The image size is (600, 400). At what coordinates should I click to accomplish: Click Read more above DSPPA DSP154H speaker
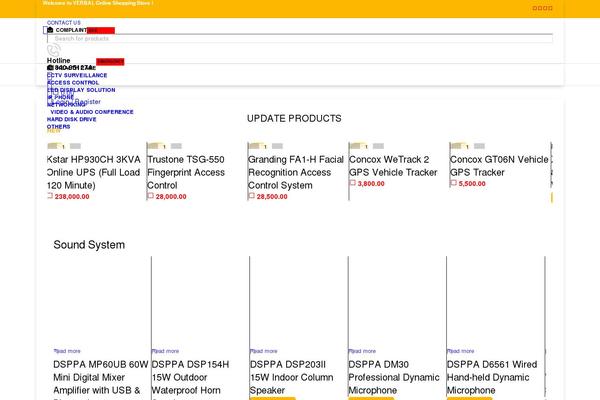165,351
